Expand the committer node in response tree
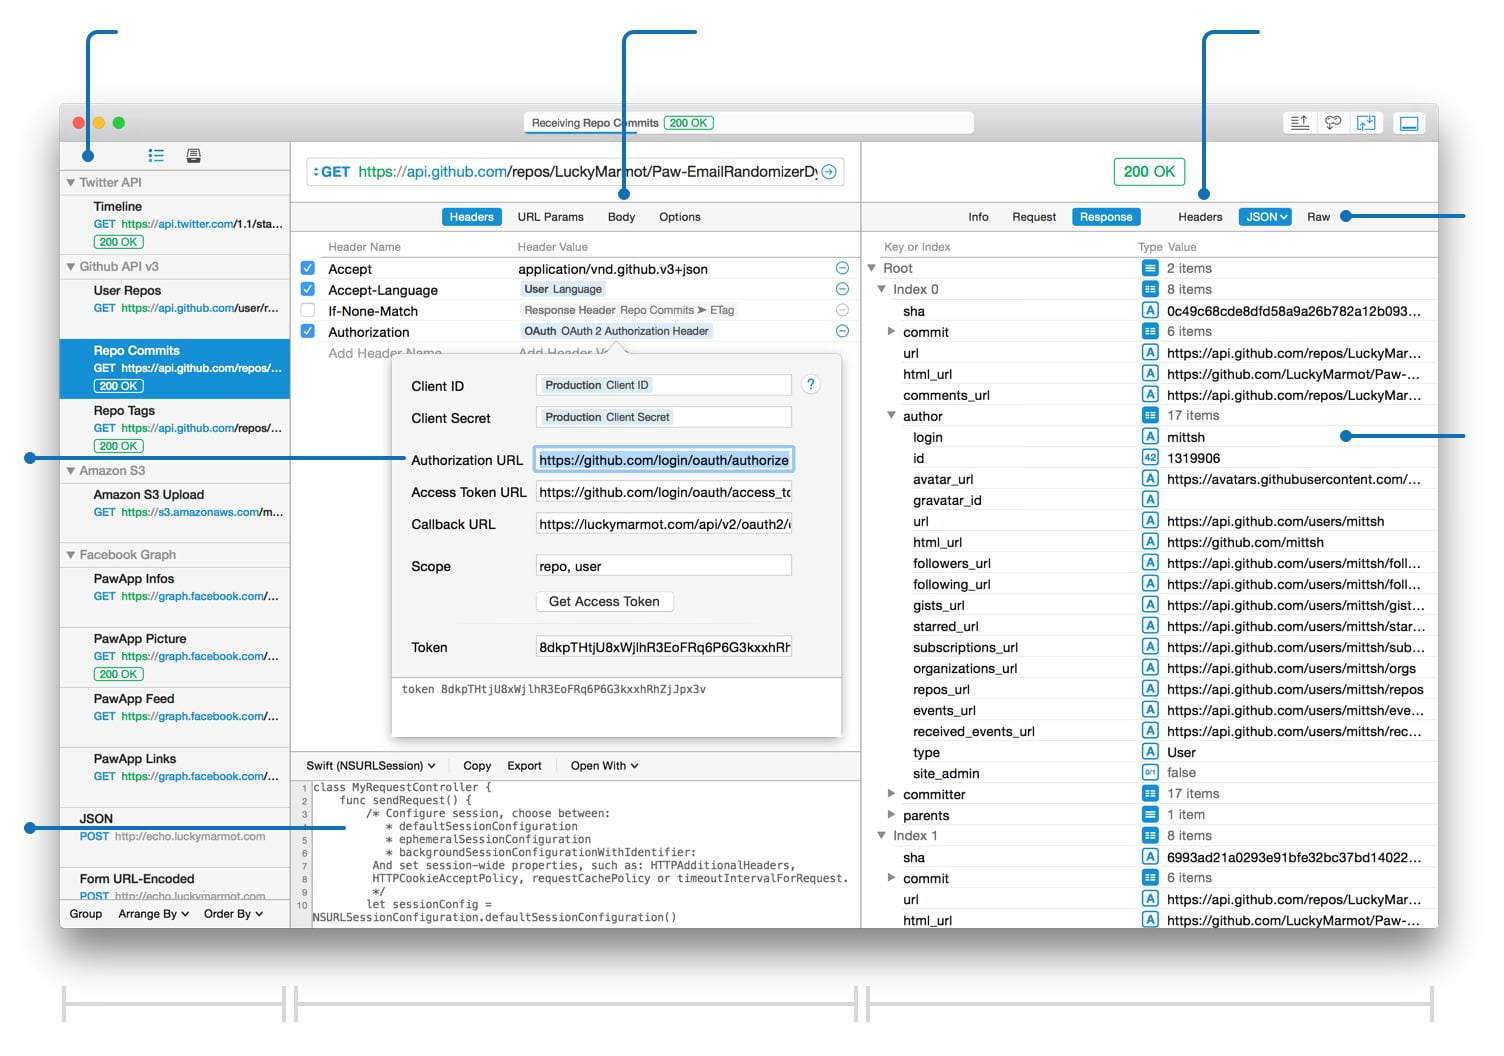Viewport: 1504px width, 1056px height. 891,794
